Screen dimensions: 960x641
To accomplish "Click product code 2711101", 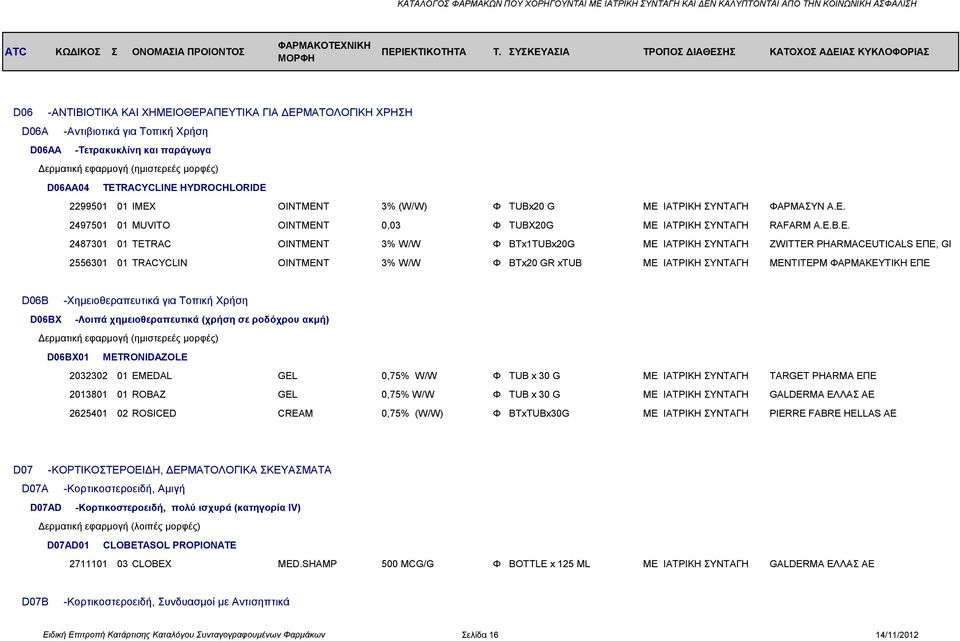I will (x=88, y=564).
